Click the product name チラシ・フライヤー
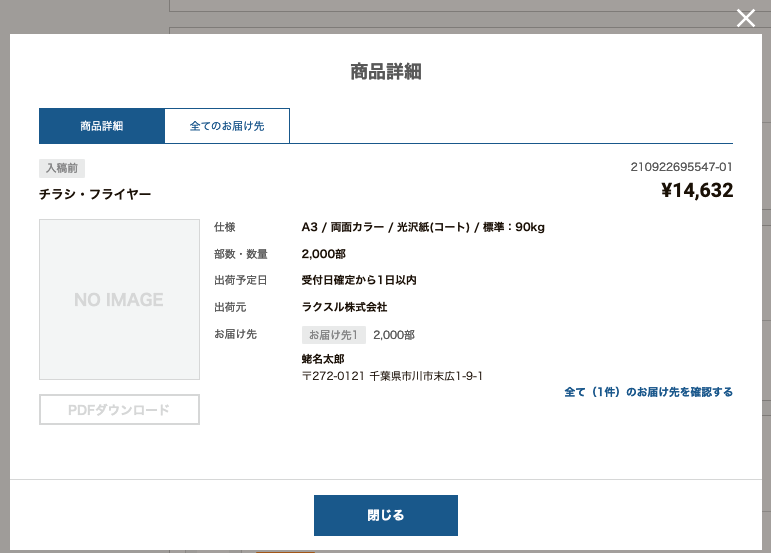The height and width of the screenshot is (553, 771). pos(95,194)
